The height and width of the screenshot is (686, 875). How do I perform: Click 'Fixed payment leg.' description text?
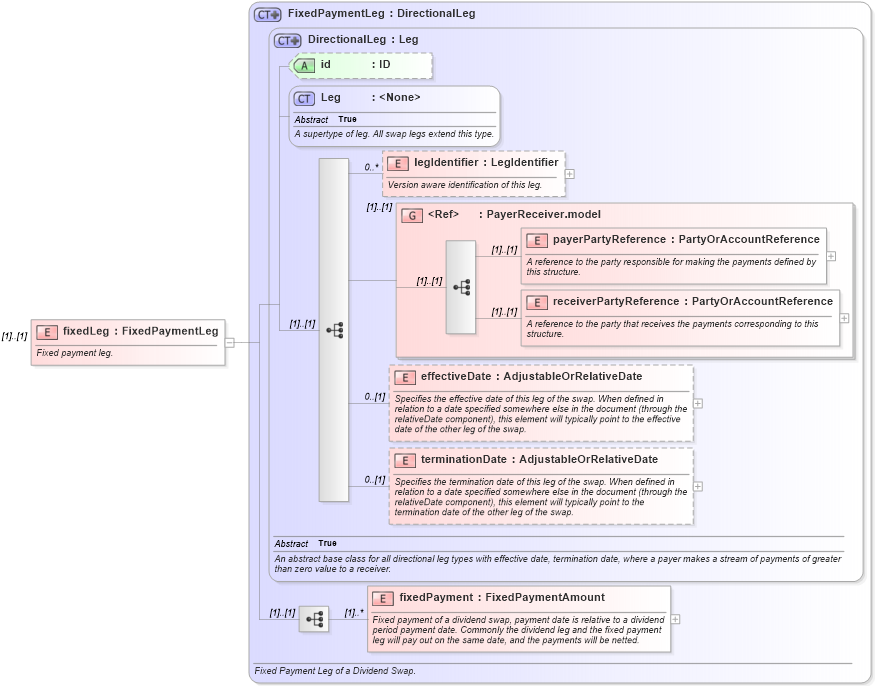[x=74, y=353]
